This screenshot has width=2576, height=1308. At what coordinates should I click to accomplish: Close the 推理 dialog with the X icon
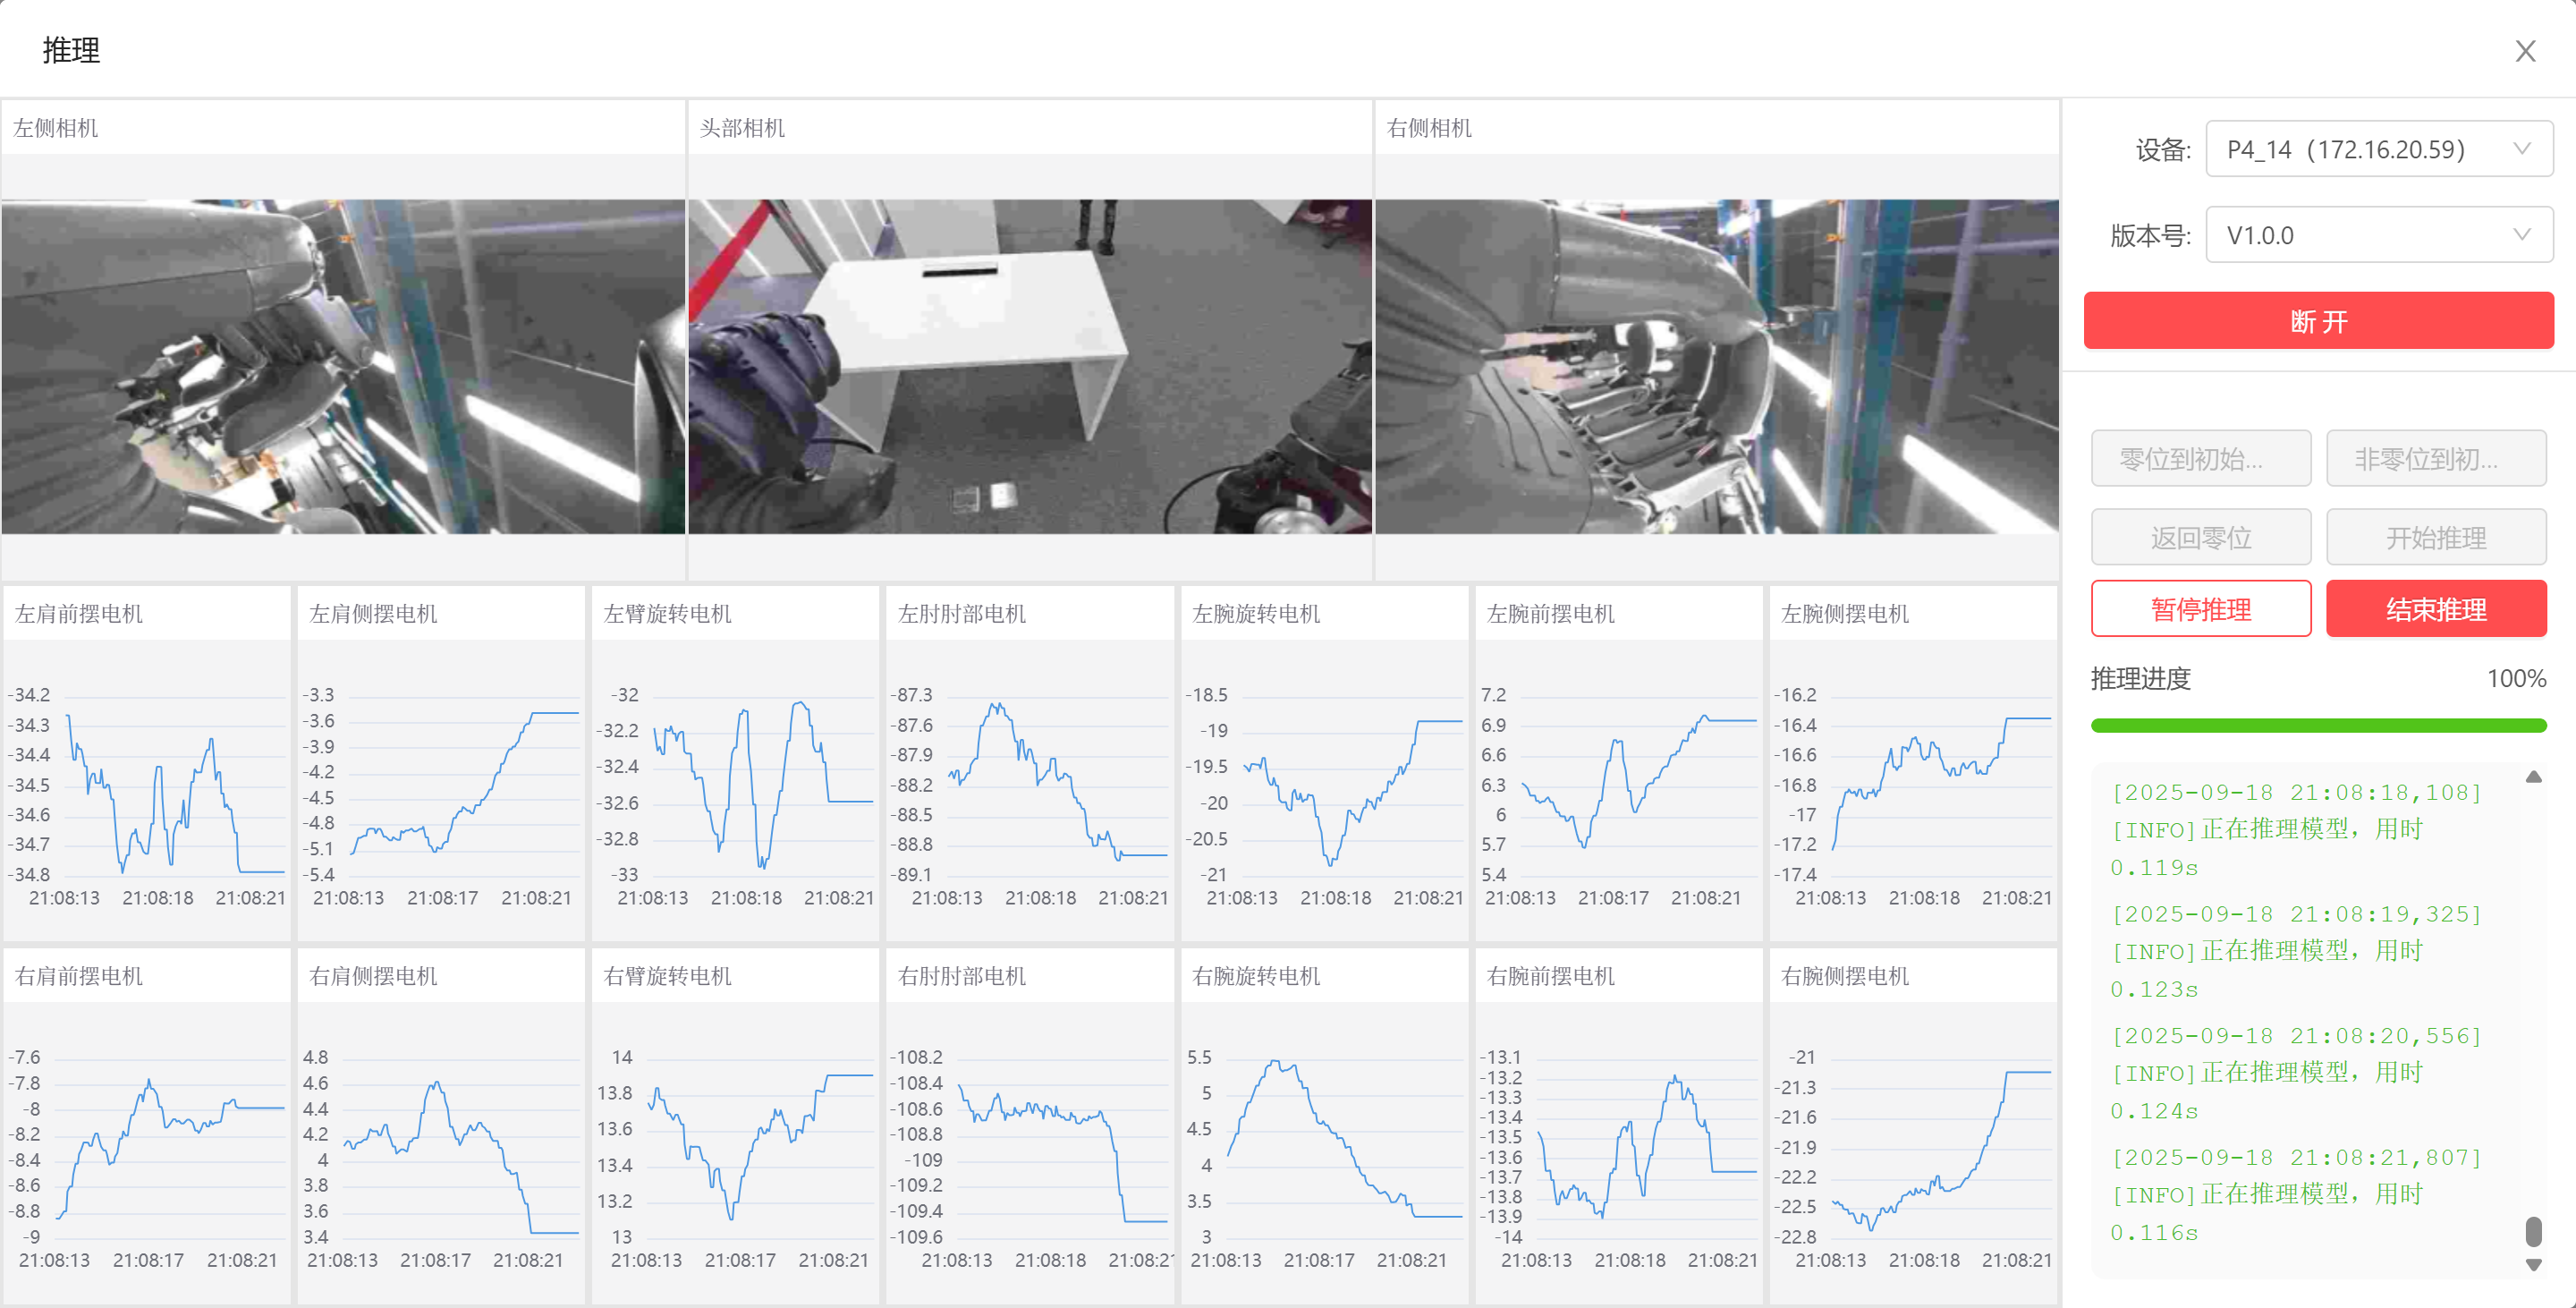point(2525,51)
